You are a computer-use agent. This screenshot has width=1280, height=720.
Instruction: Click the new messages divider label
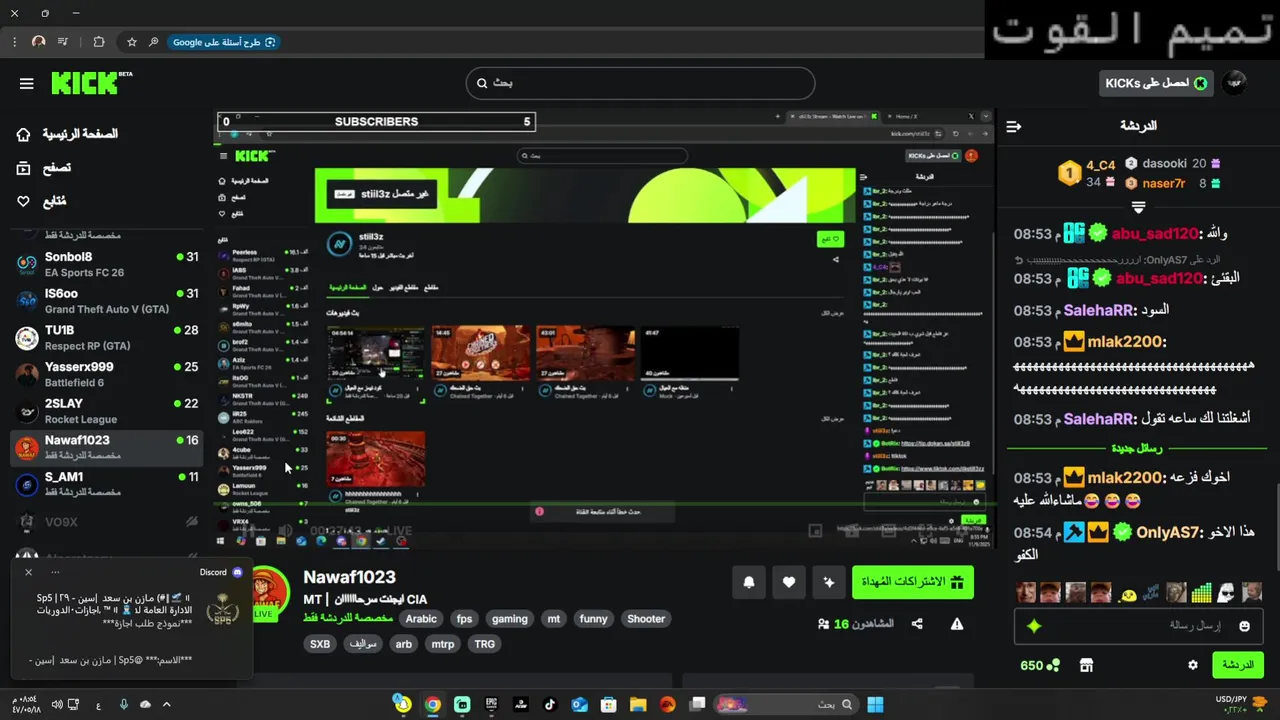[x=1137, y=448]
